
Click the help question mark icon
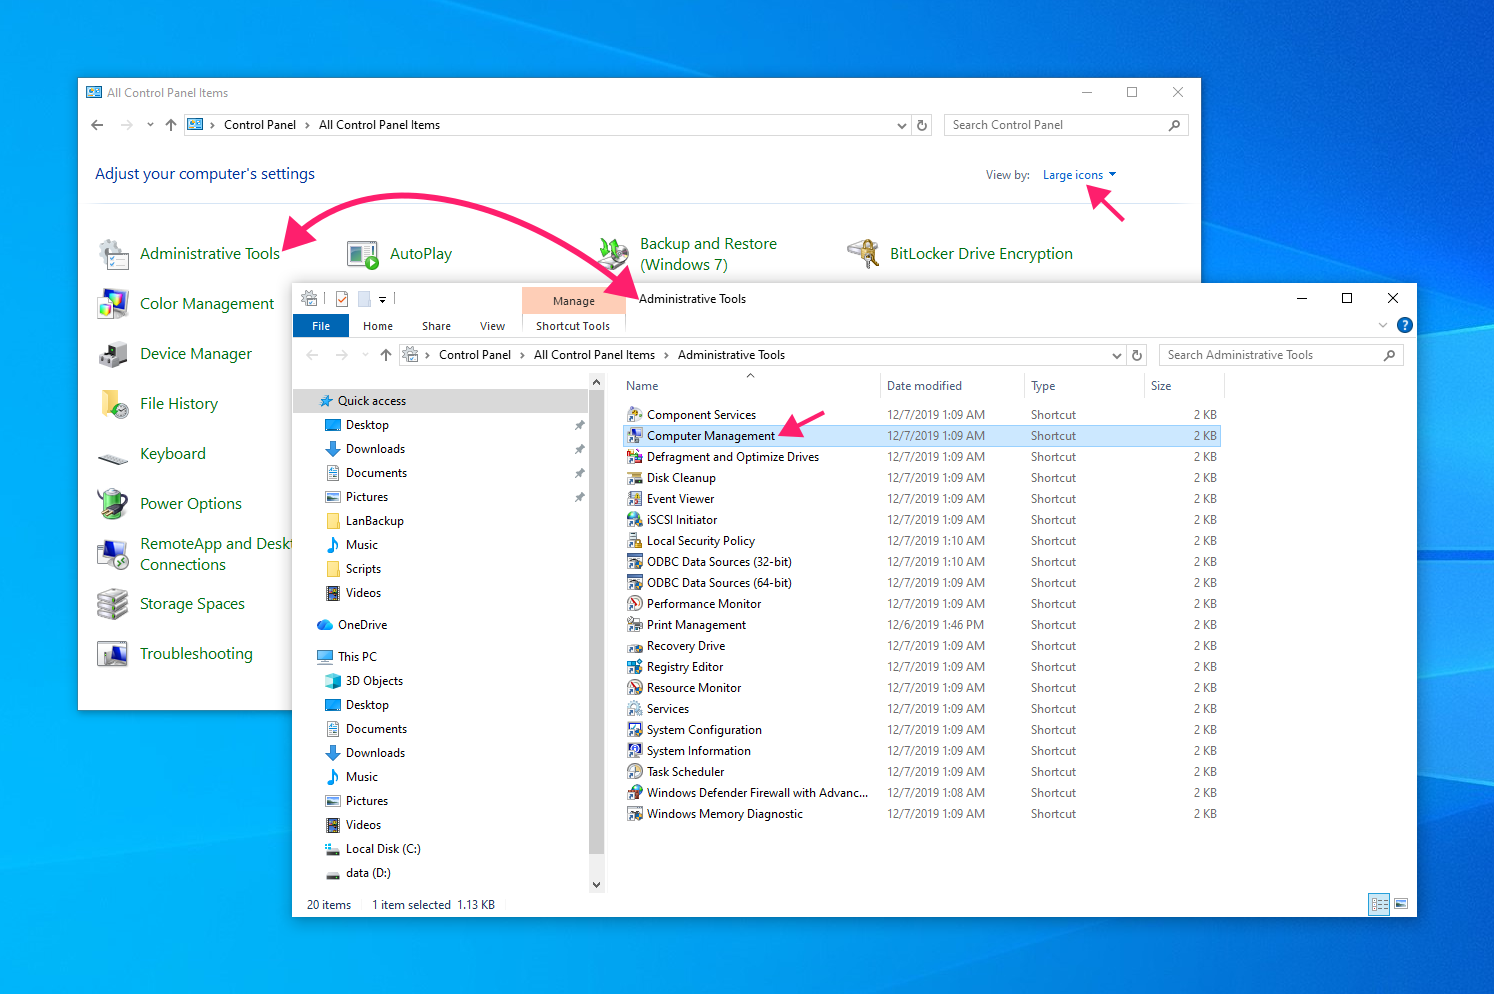click(1405, 325)
